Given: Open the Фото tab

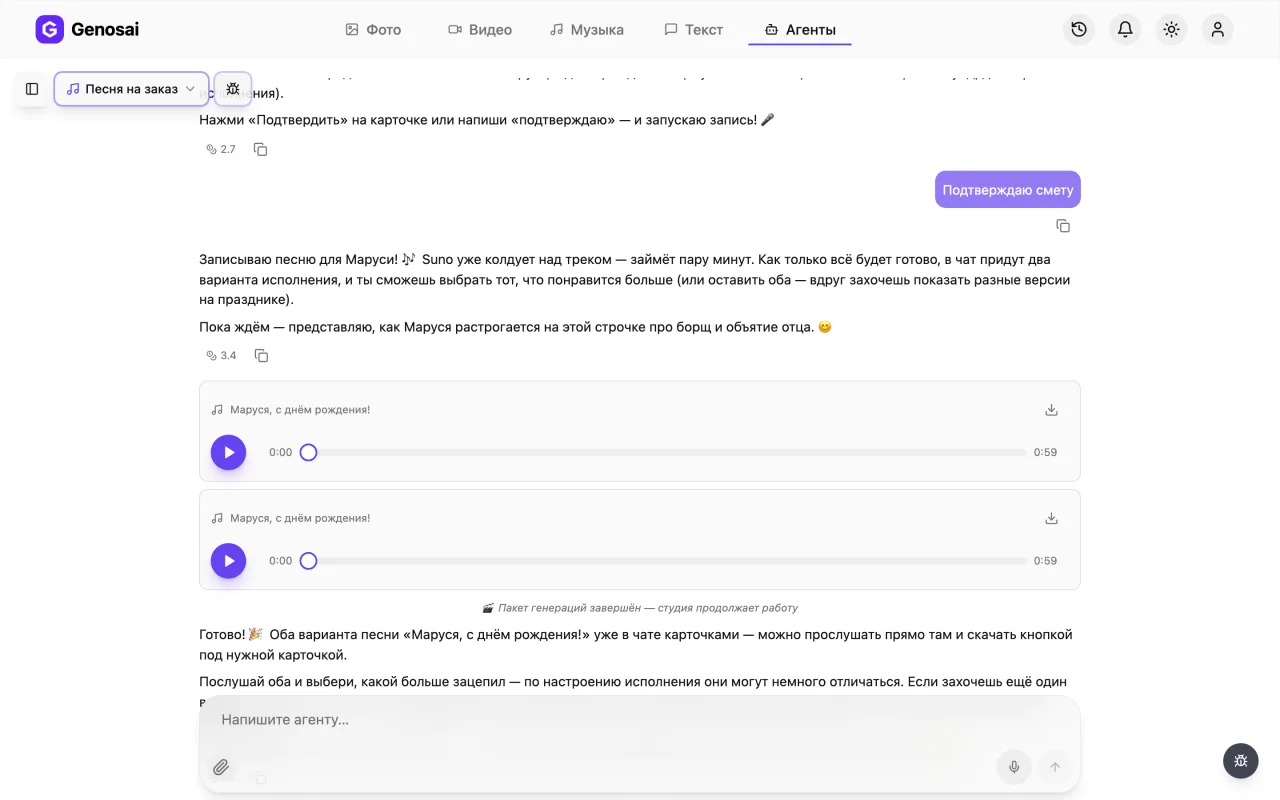Looking at the screenshot, I should [373, 30].
